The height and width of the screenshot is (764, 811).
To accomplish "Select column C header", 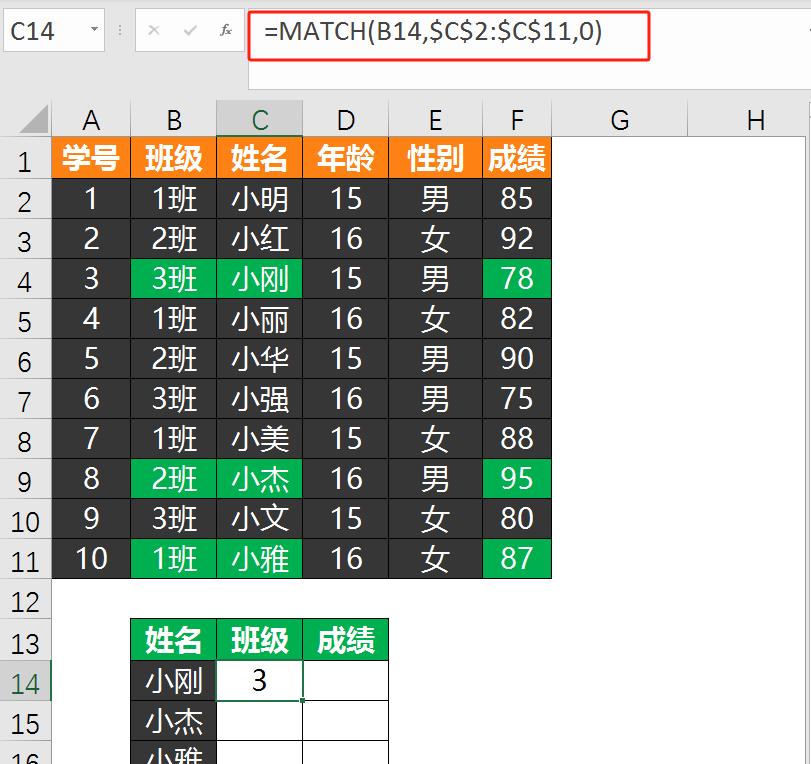I will (260, 119).
